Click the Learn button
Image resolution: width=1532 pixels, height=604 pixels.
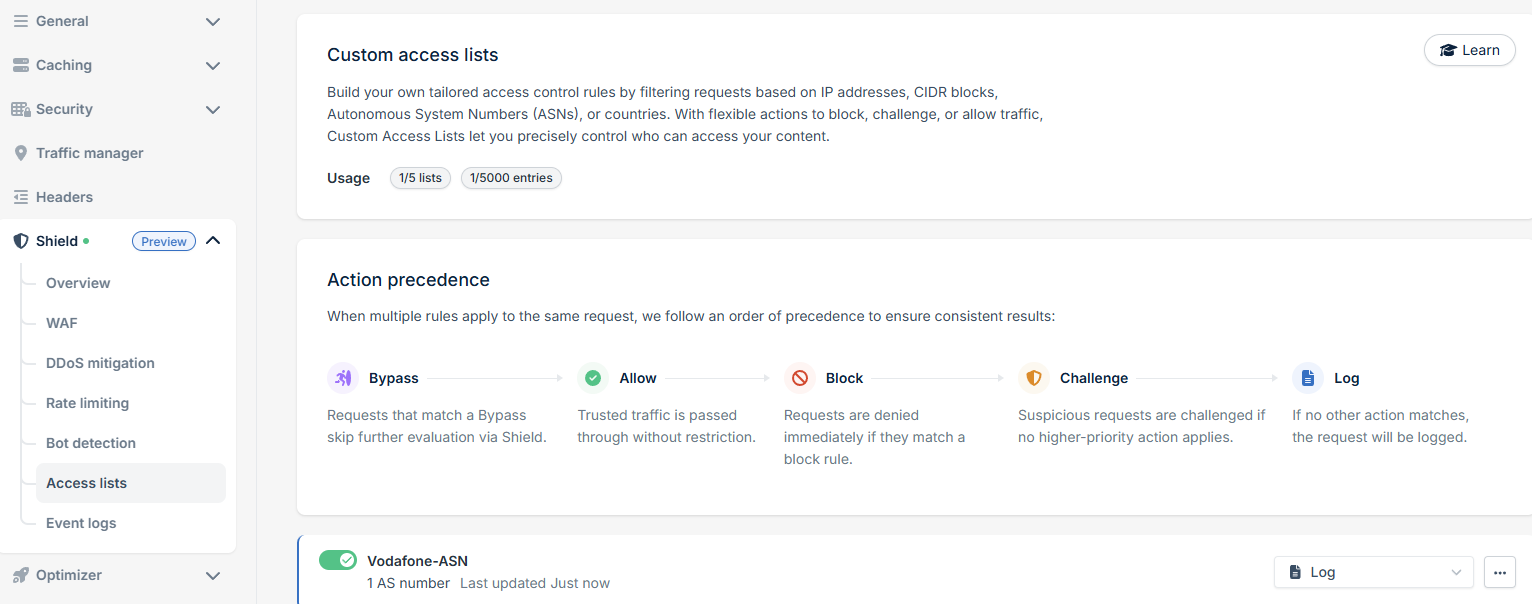pyautogui.click(x=1469, y=49)
